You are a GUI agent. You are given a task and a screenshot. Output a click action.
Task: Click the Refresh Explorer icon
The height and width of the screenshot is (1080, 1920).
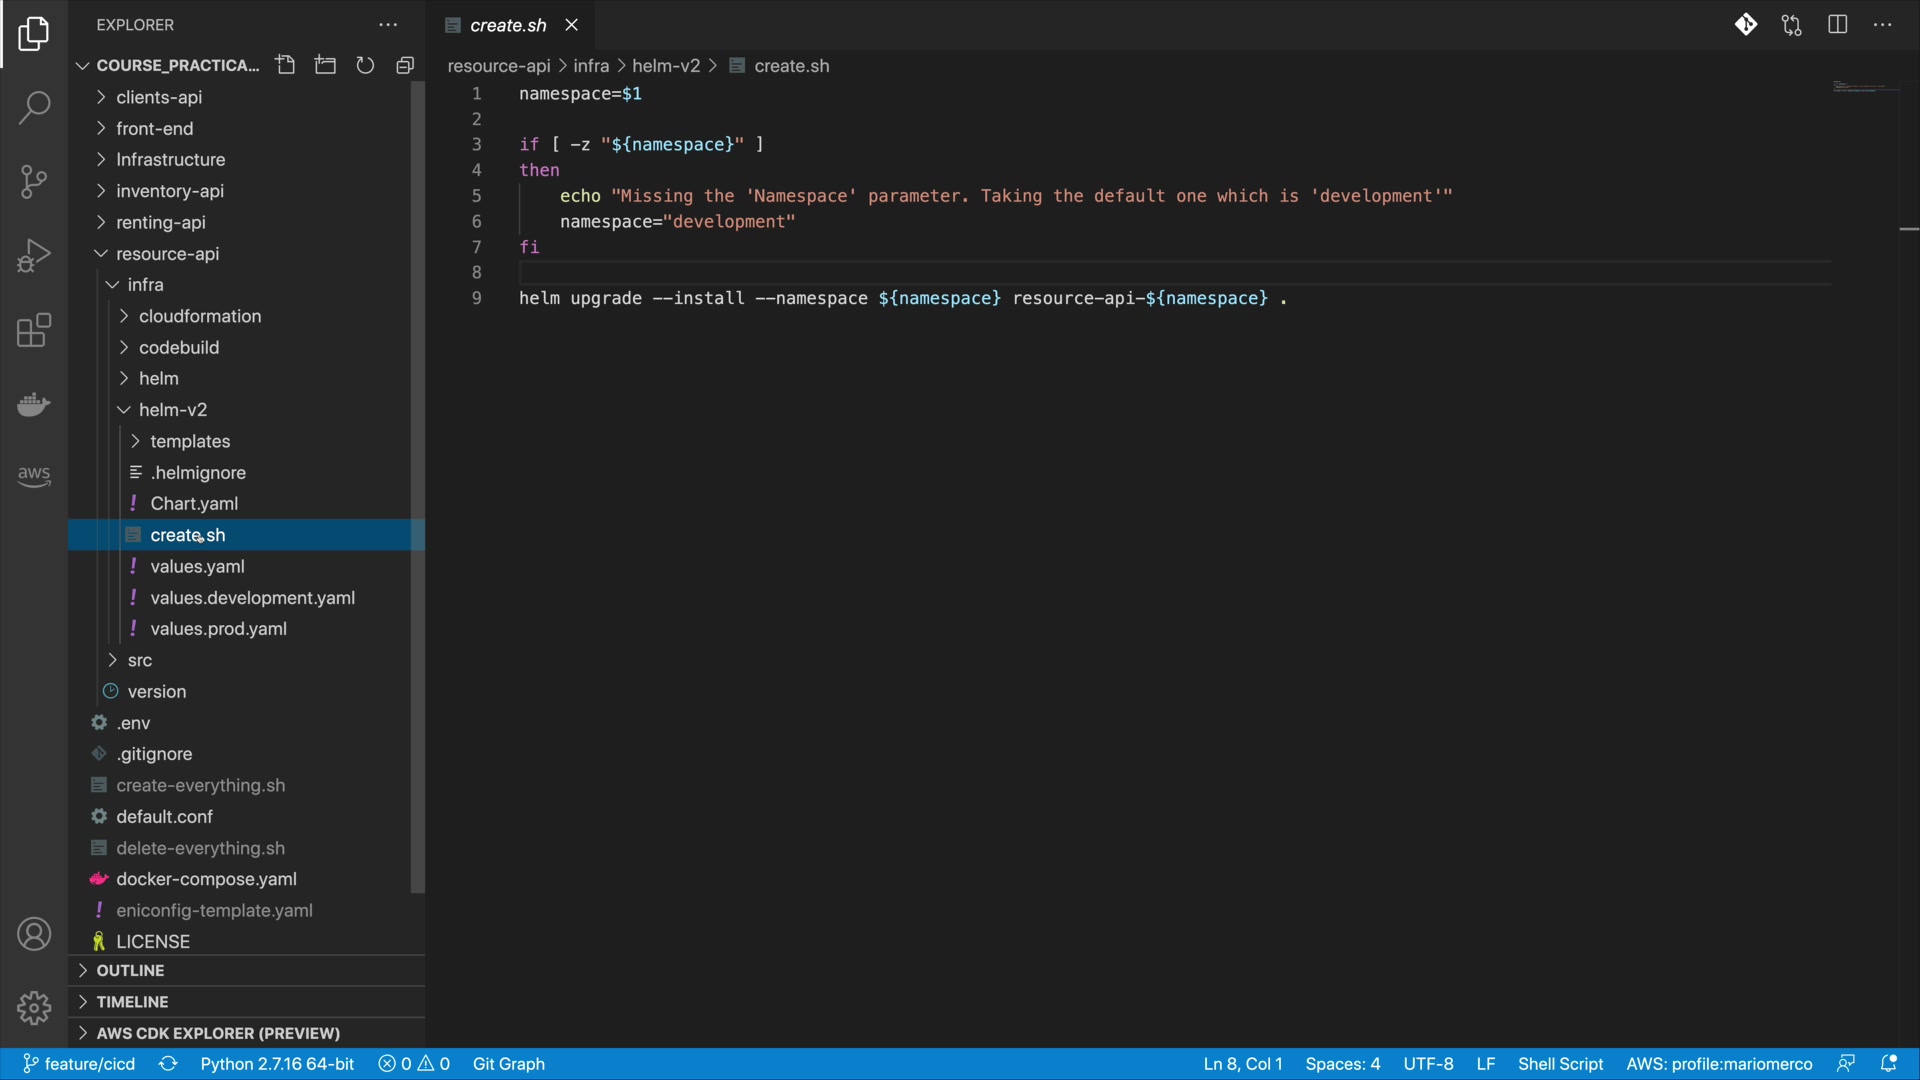pyautogui.click(x=365, y=65)
